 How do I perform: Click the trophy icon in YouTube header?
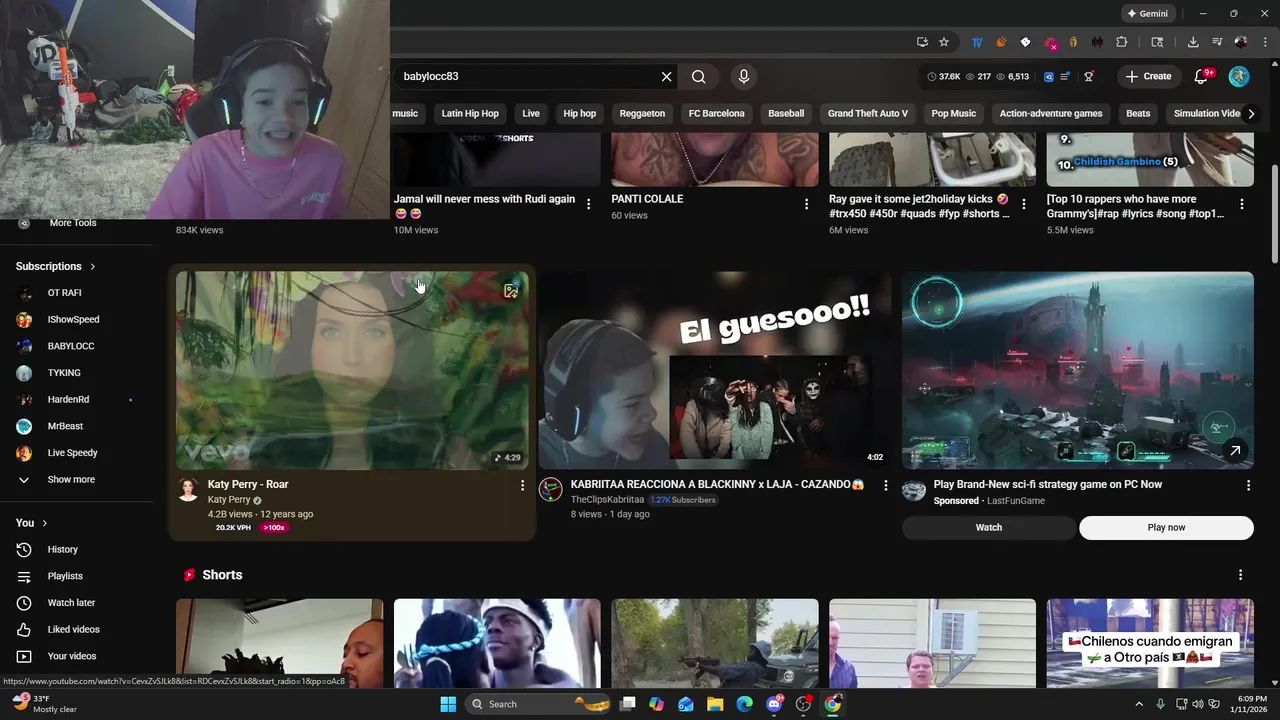pos(1089,76)
